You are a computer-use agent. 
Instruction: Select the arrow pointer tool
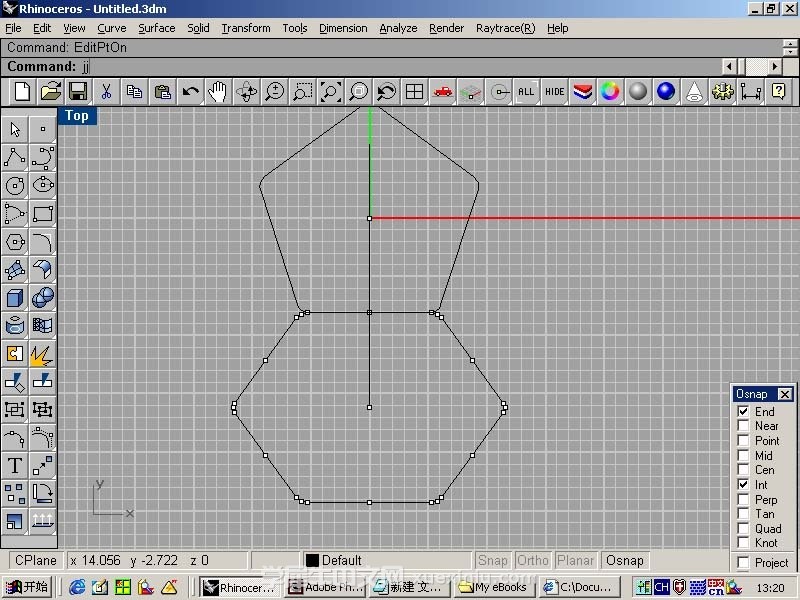click(x=15, y=129)
